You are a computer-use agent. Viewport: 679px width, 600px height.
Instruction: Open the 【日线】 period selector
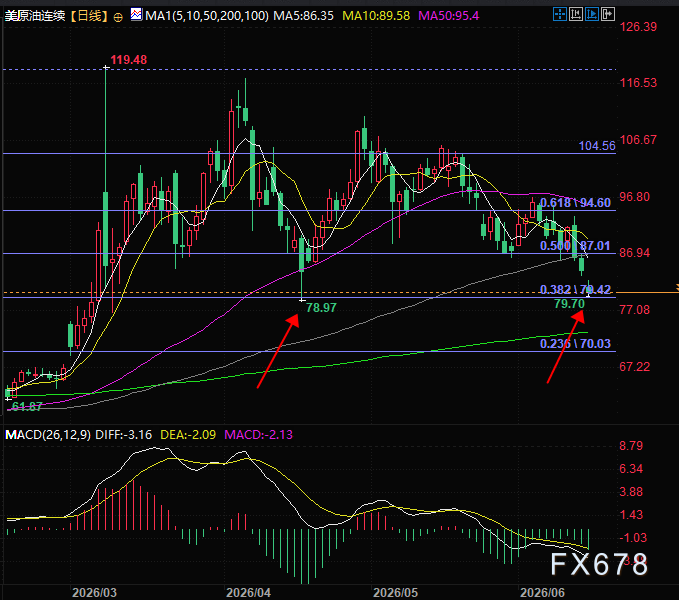(89, 16)
